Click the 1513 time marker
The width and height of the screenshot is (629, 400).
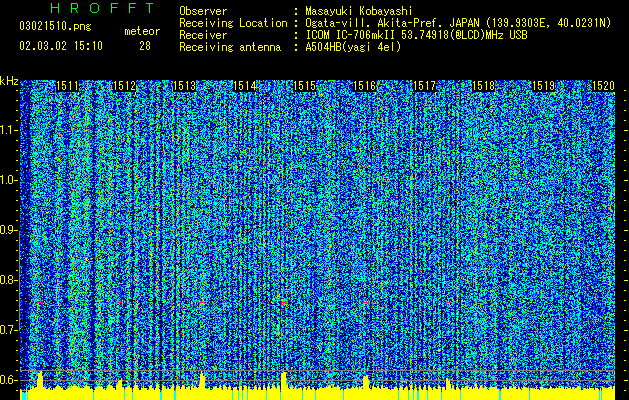click(185, 86)
